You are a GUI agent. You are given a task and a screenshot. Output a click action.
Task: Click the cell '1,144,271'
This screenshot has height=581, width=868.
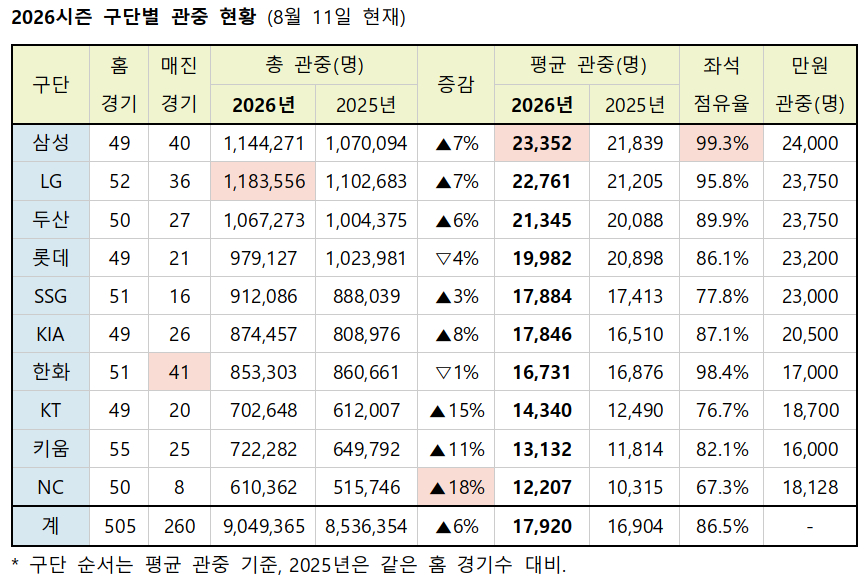[x=264, y=143]
